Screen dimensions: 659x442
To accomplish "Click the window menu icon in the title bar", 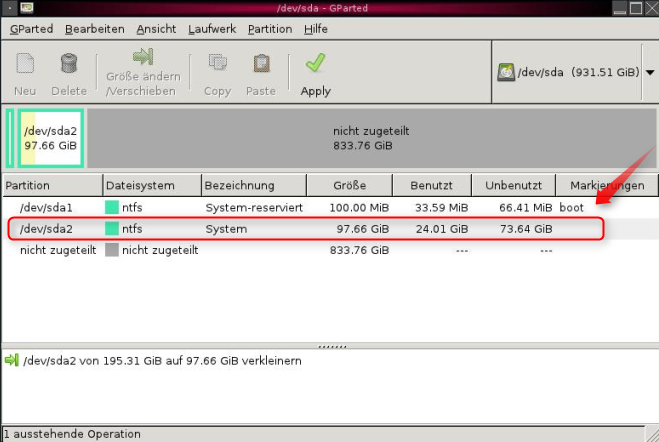I will click(x=27, y=8).
